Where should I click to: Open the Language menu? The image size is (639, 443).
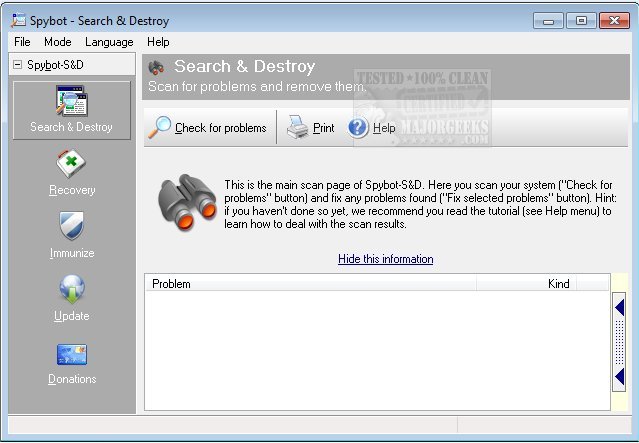(x=109, y=42)
